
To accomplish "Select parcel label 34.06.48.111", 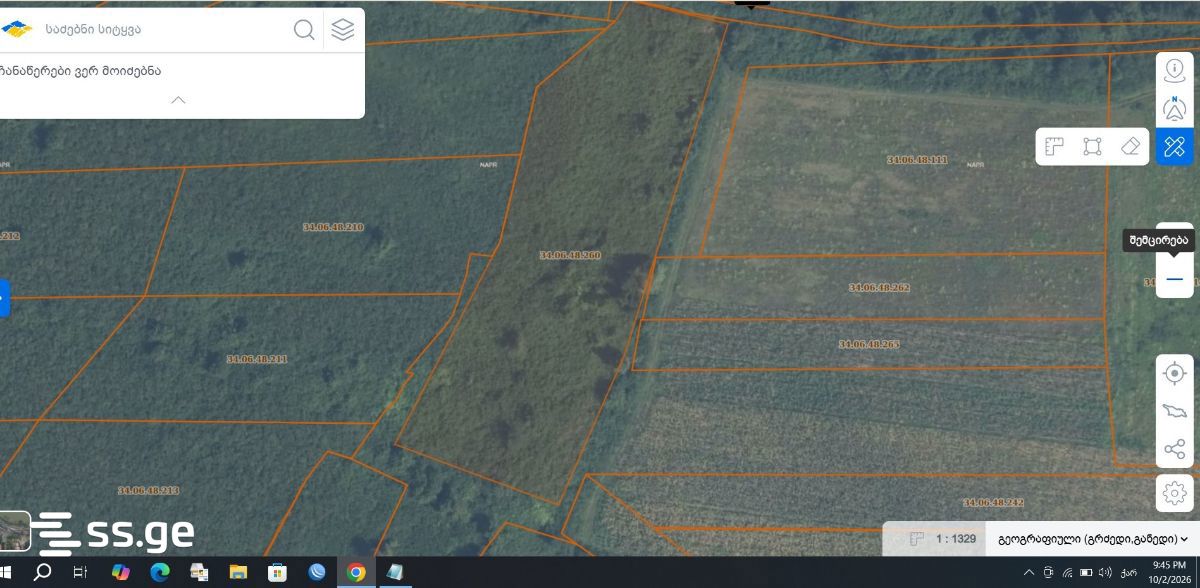I will click(x=917, y=160).
